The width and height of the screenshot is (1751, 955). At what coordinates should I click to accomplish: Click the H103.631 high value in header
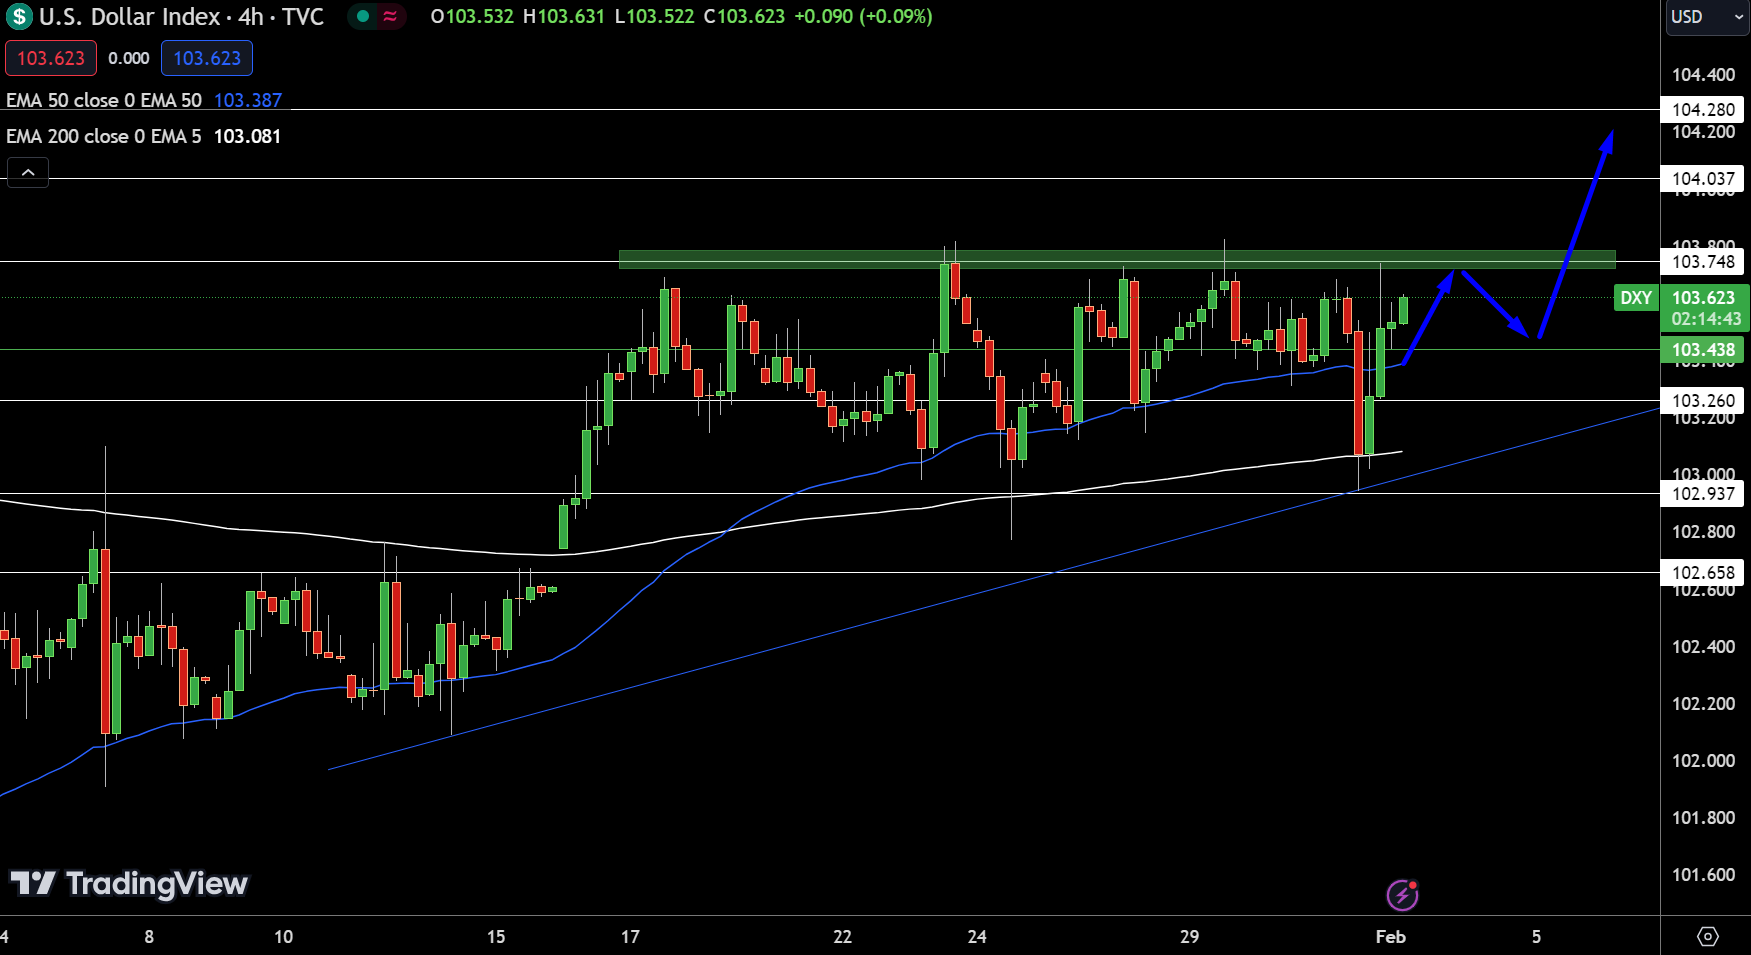(x=564, y=17)
